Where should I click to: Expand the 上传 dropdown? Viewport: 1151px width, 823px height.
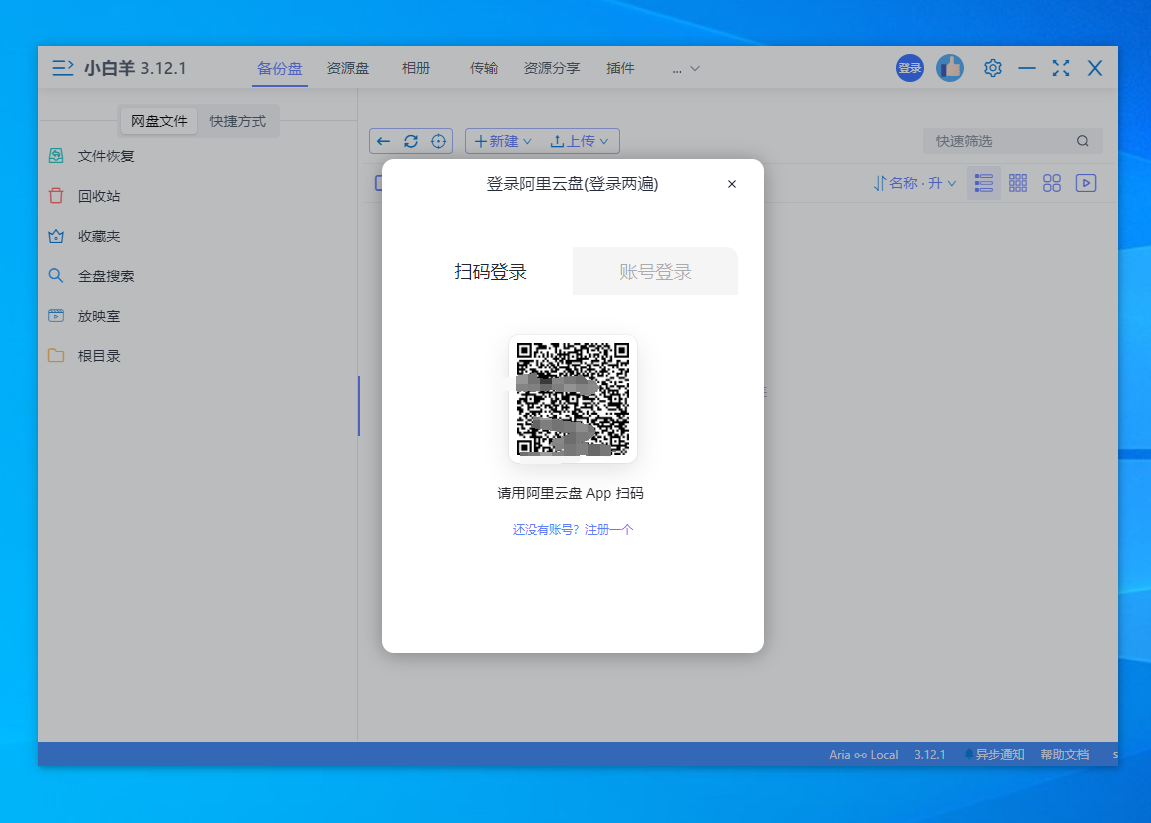click(579, 141)
